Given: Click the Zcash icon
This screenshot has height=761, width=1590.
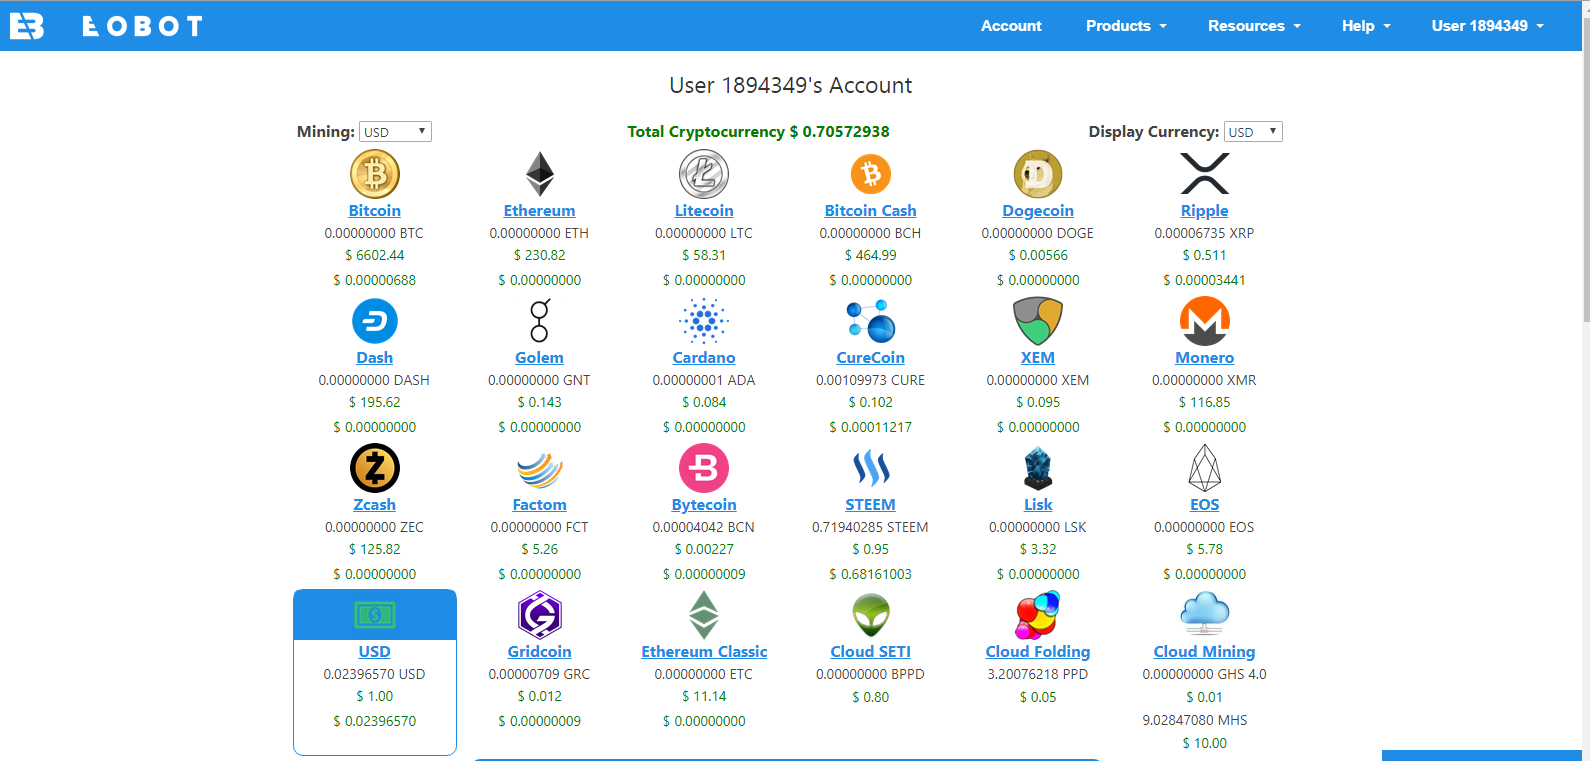Looking at the screenshot, I should [375, 468].
